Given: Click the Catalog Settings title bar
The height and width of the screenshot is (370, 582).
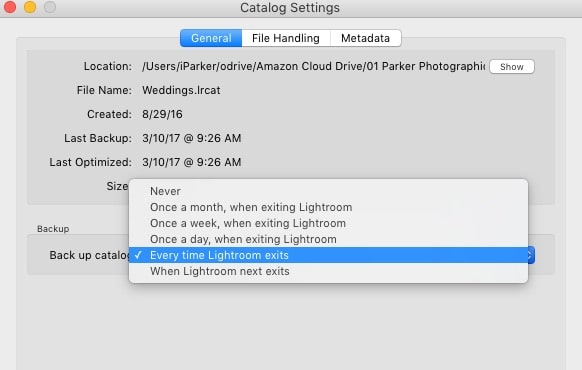Looking at the screenshot, I should click(x=290, y=8).
